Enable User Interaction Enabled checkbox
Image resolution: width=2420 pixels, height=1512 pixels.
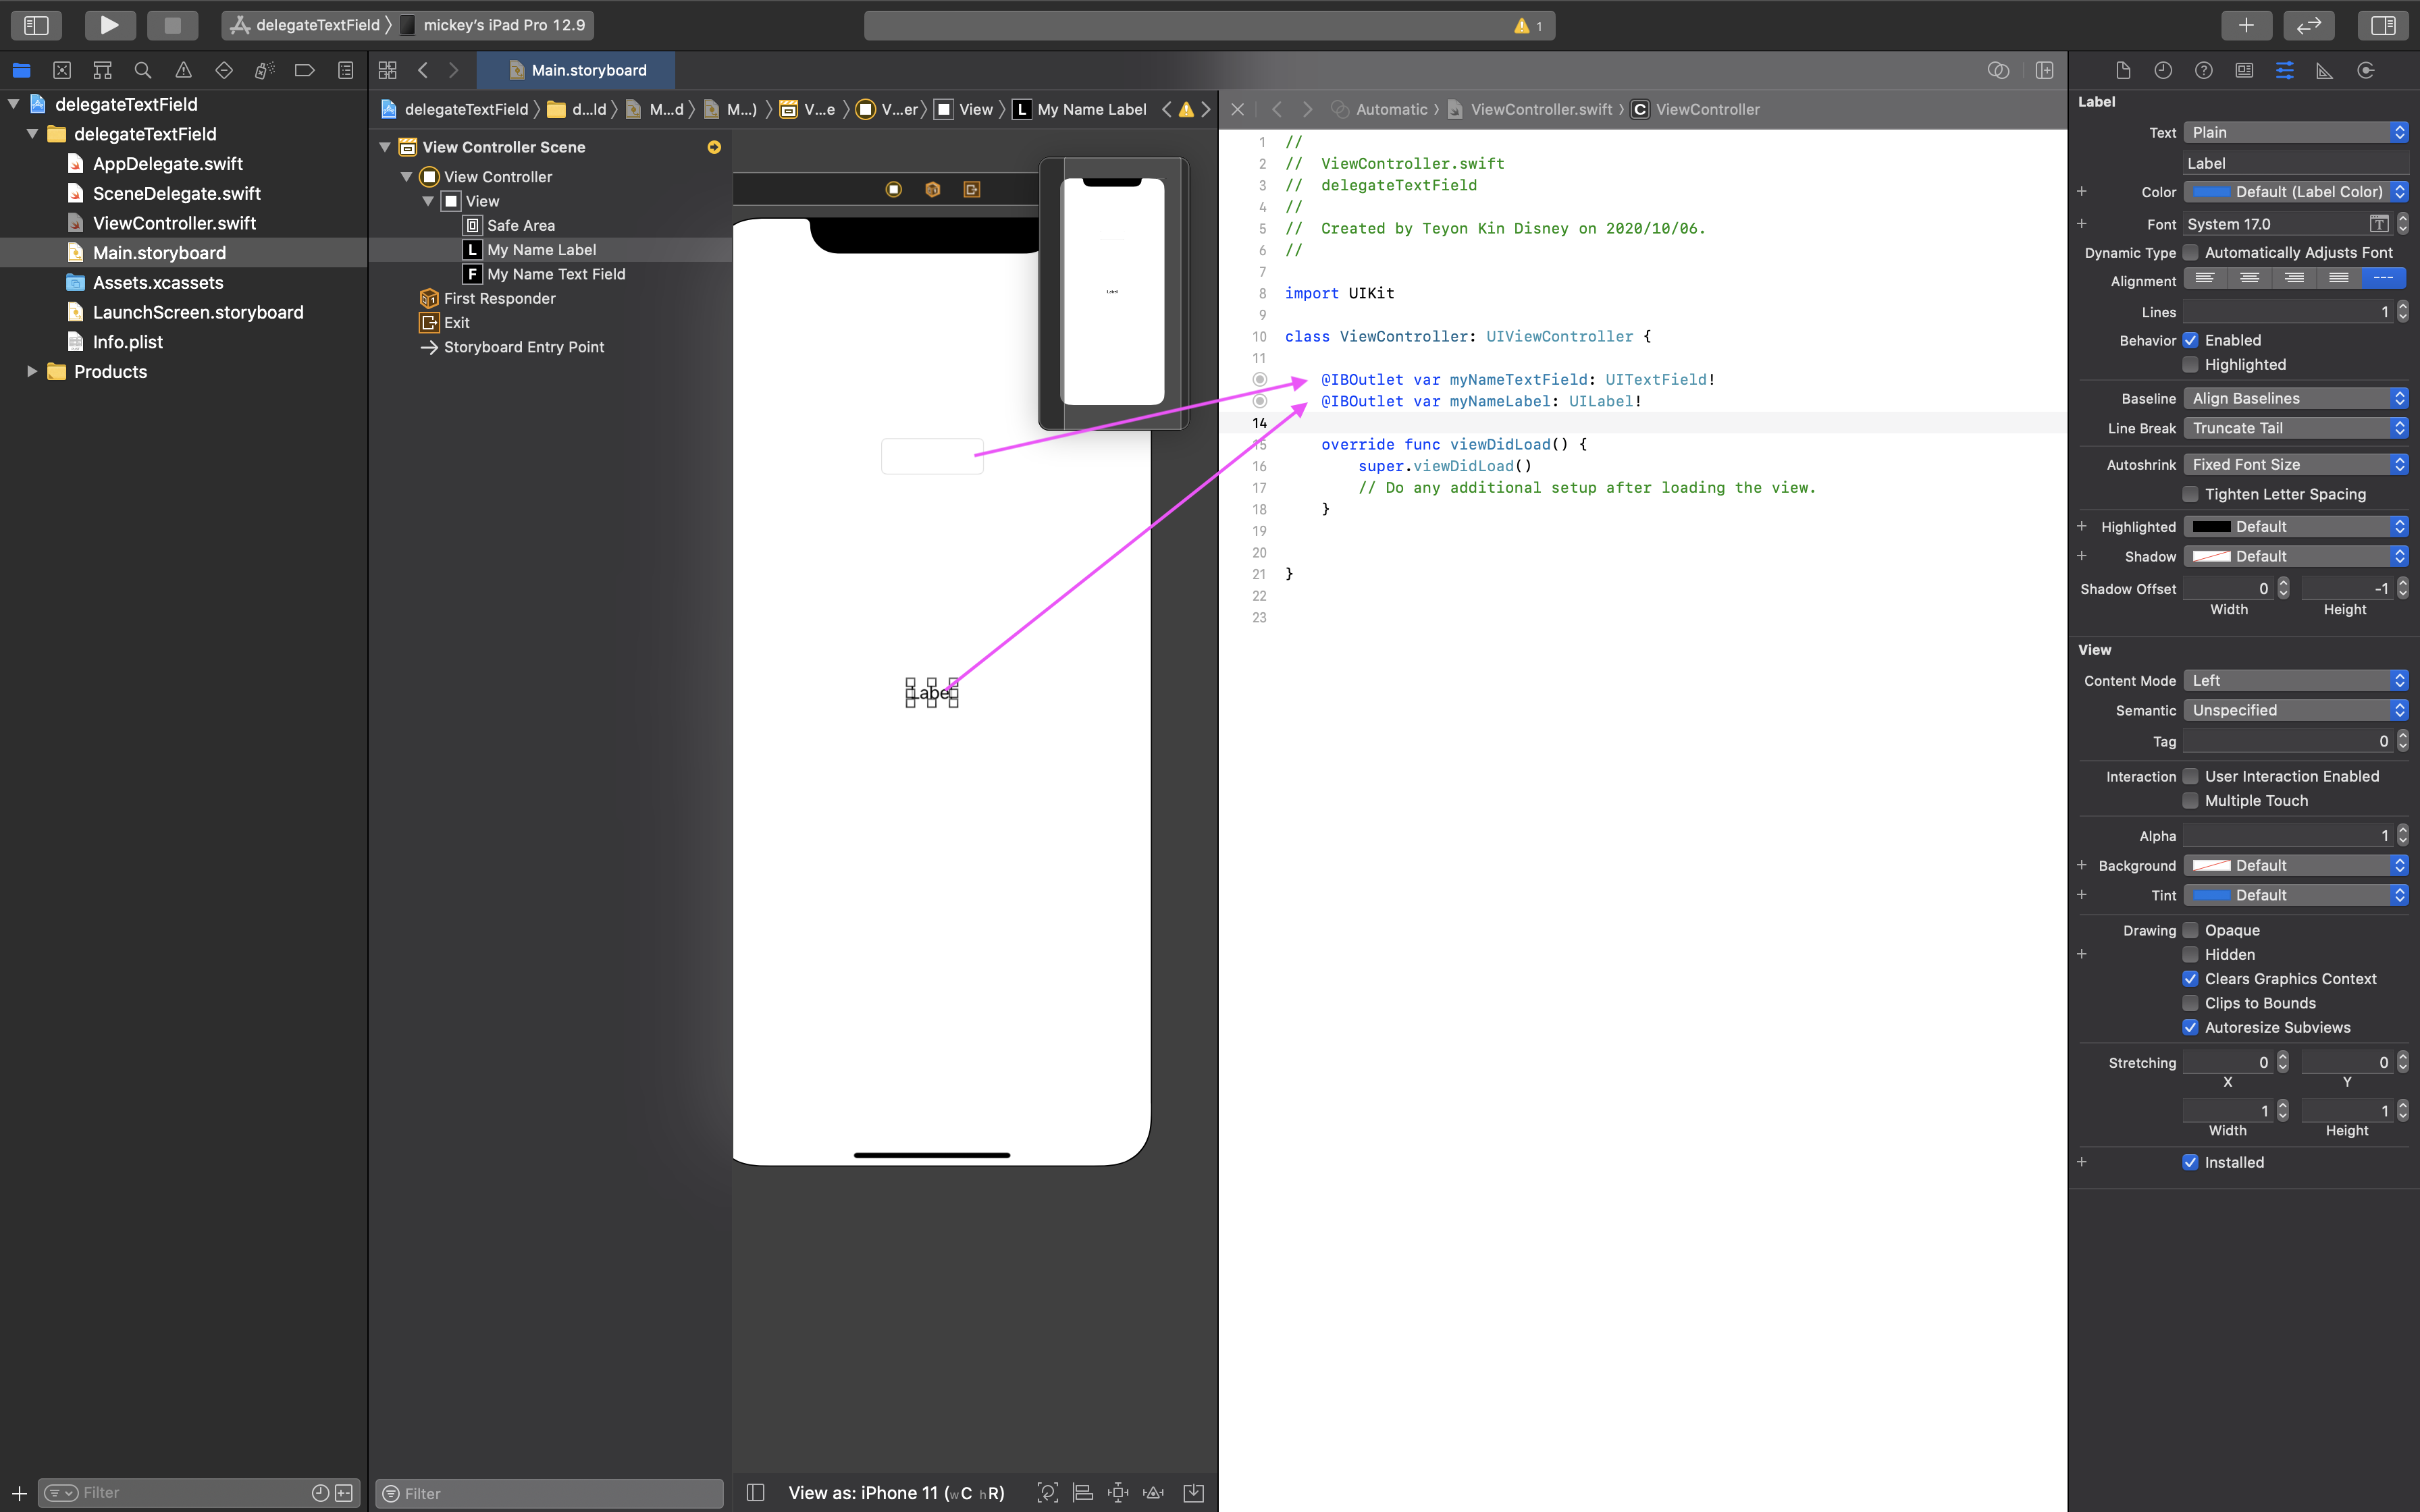click(2190, 776)
